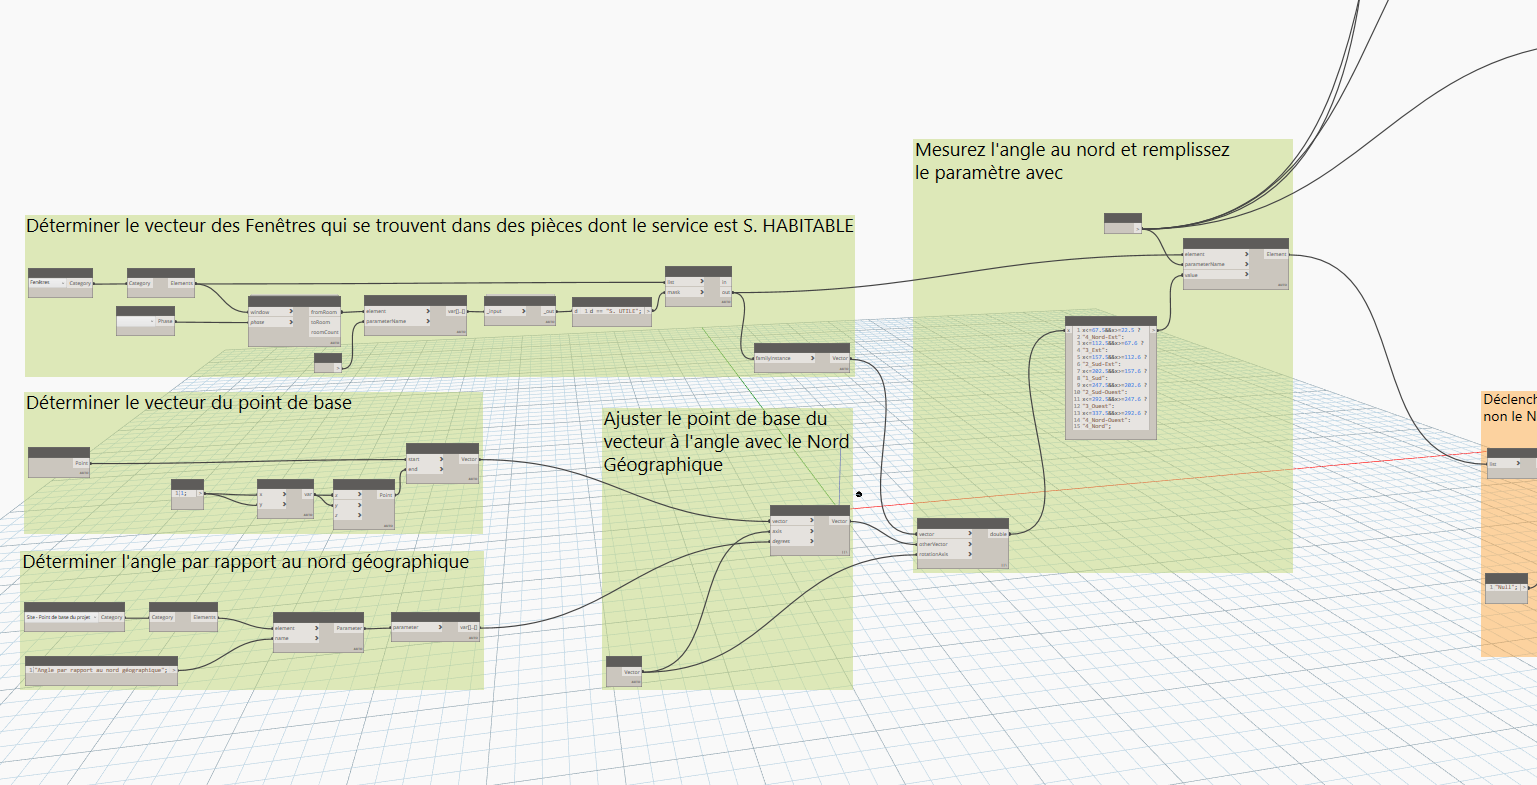Click the 'axis' input port
The width and height of the screenshot is (1537, 785).
(x=790, y=531)
